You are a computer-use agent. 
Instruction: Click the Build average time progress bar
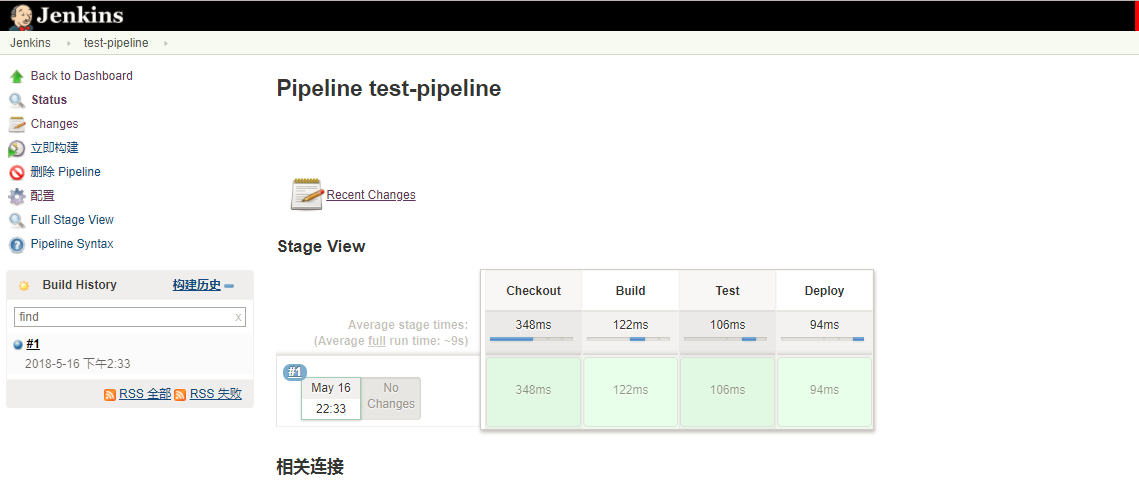pyautogui.click(x=628, y=339)
